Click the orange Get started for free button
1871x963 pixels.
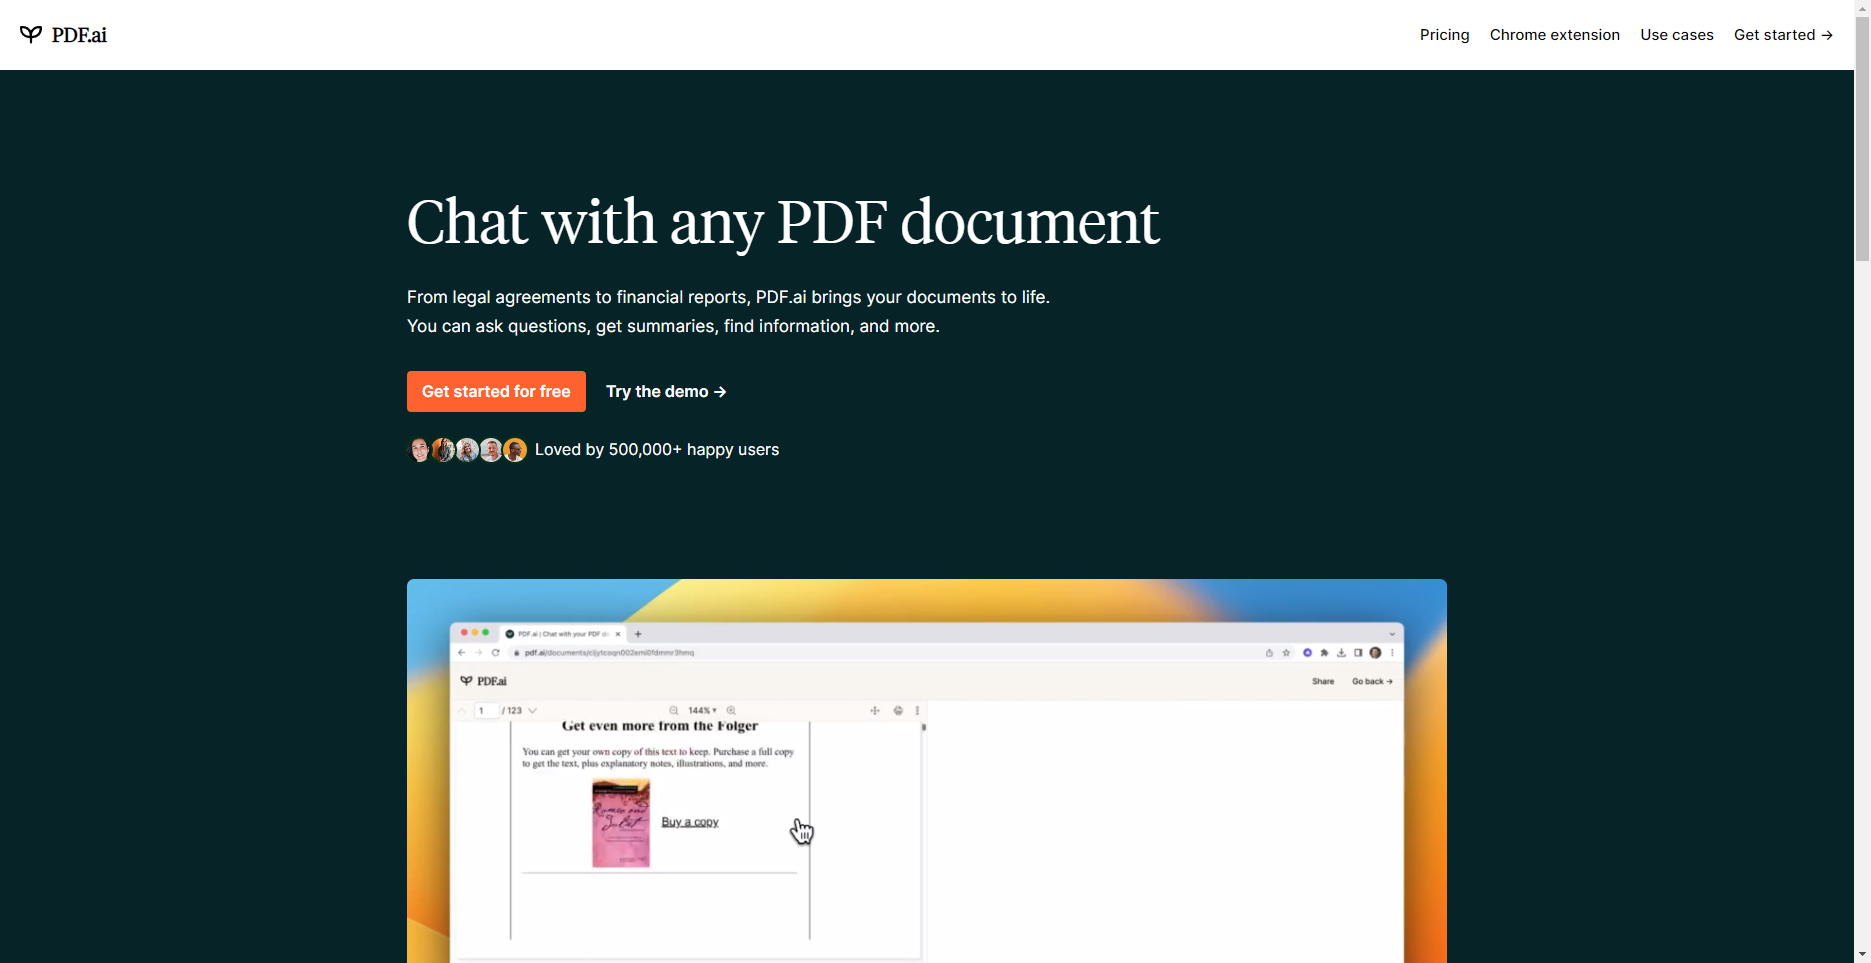pos(496,392)
